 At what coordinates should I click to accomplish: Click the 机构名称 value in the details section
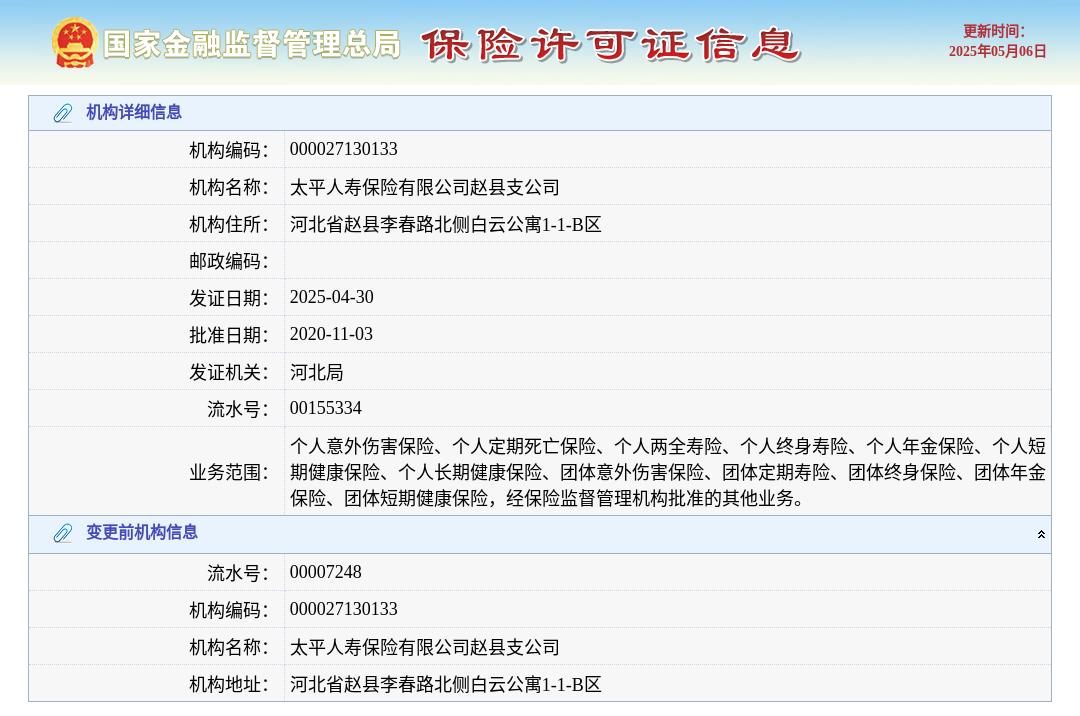coord(425,187)
